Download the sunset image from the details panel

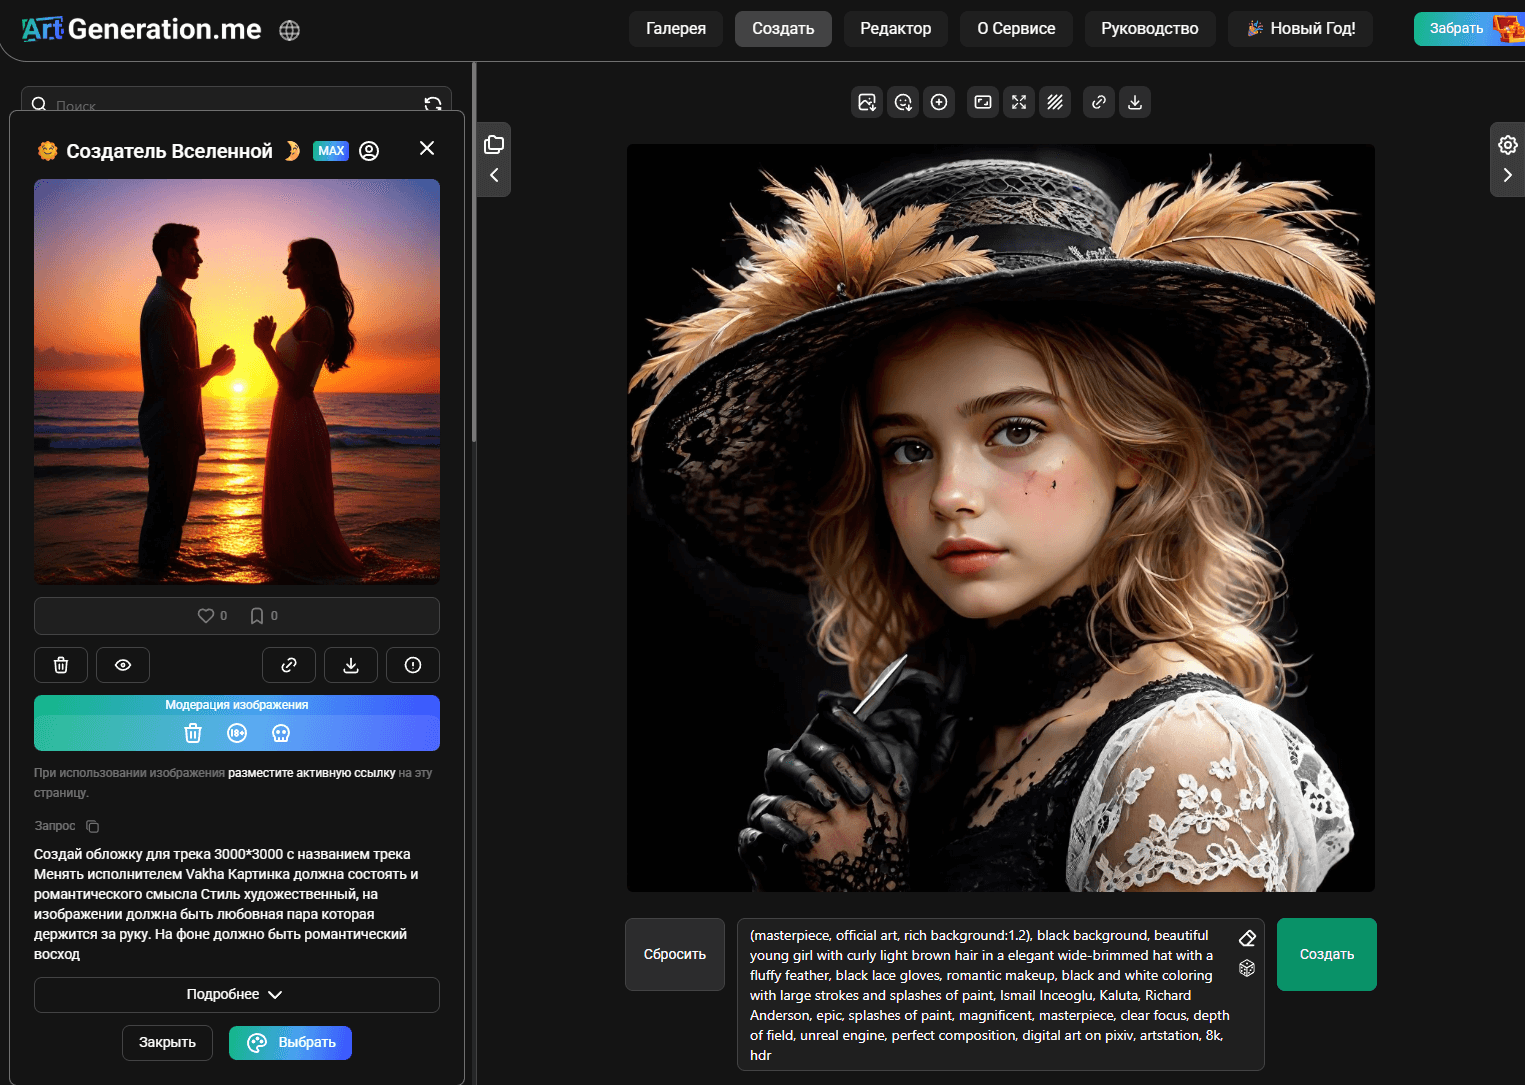point(351,665)
